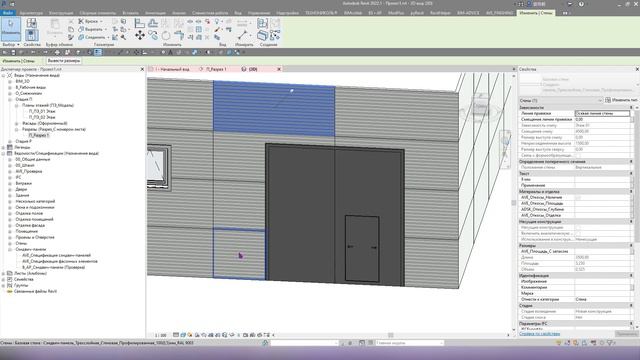The height and width of the screenshot is (360, 640).
Task: Click the Copy to clipboard icon
Action: tap(71, 29)
